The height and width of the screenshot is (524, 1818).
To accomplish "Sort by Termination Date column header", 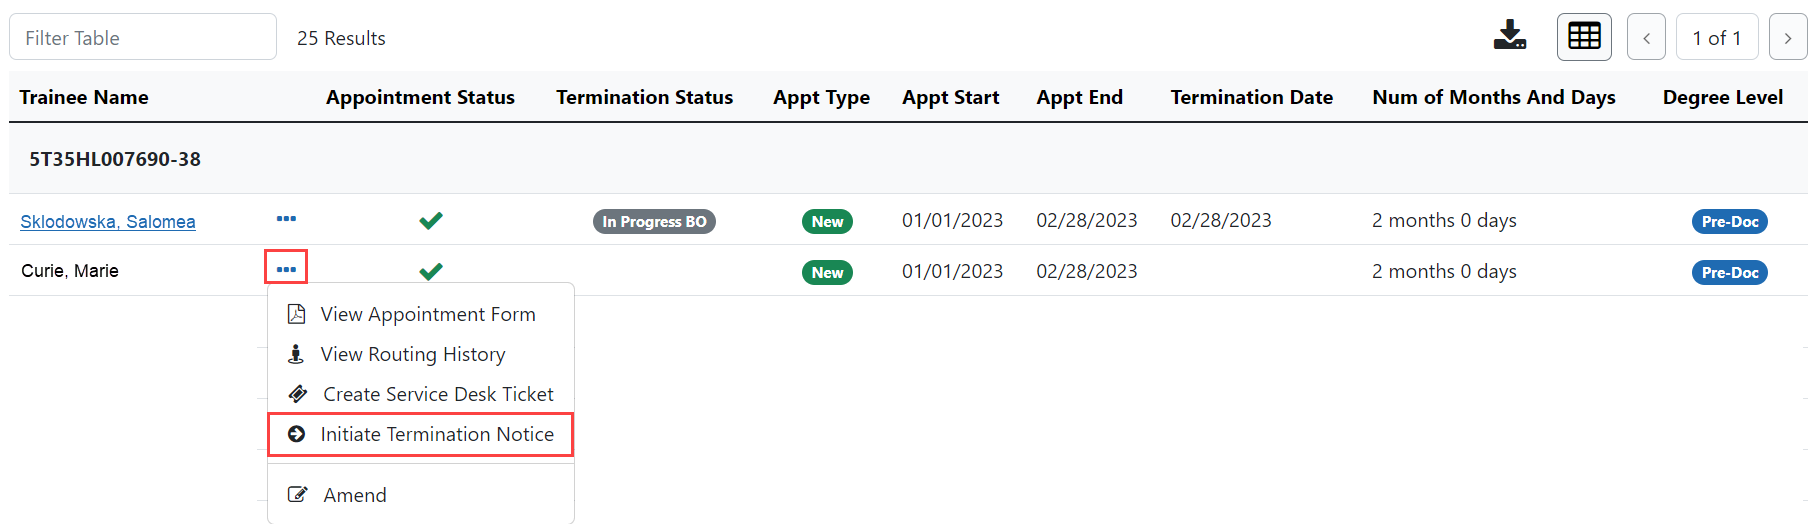I will point(1252,97).
